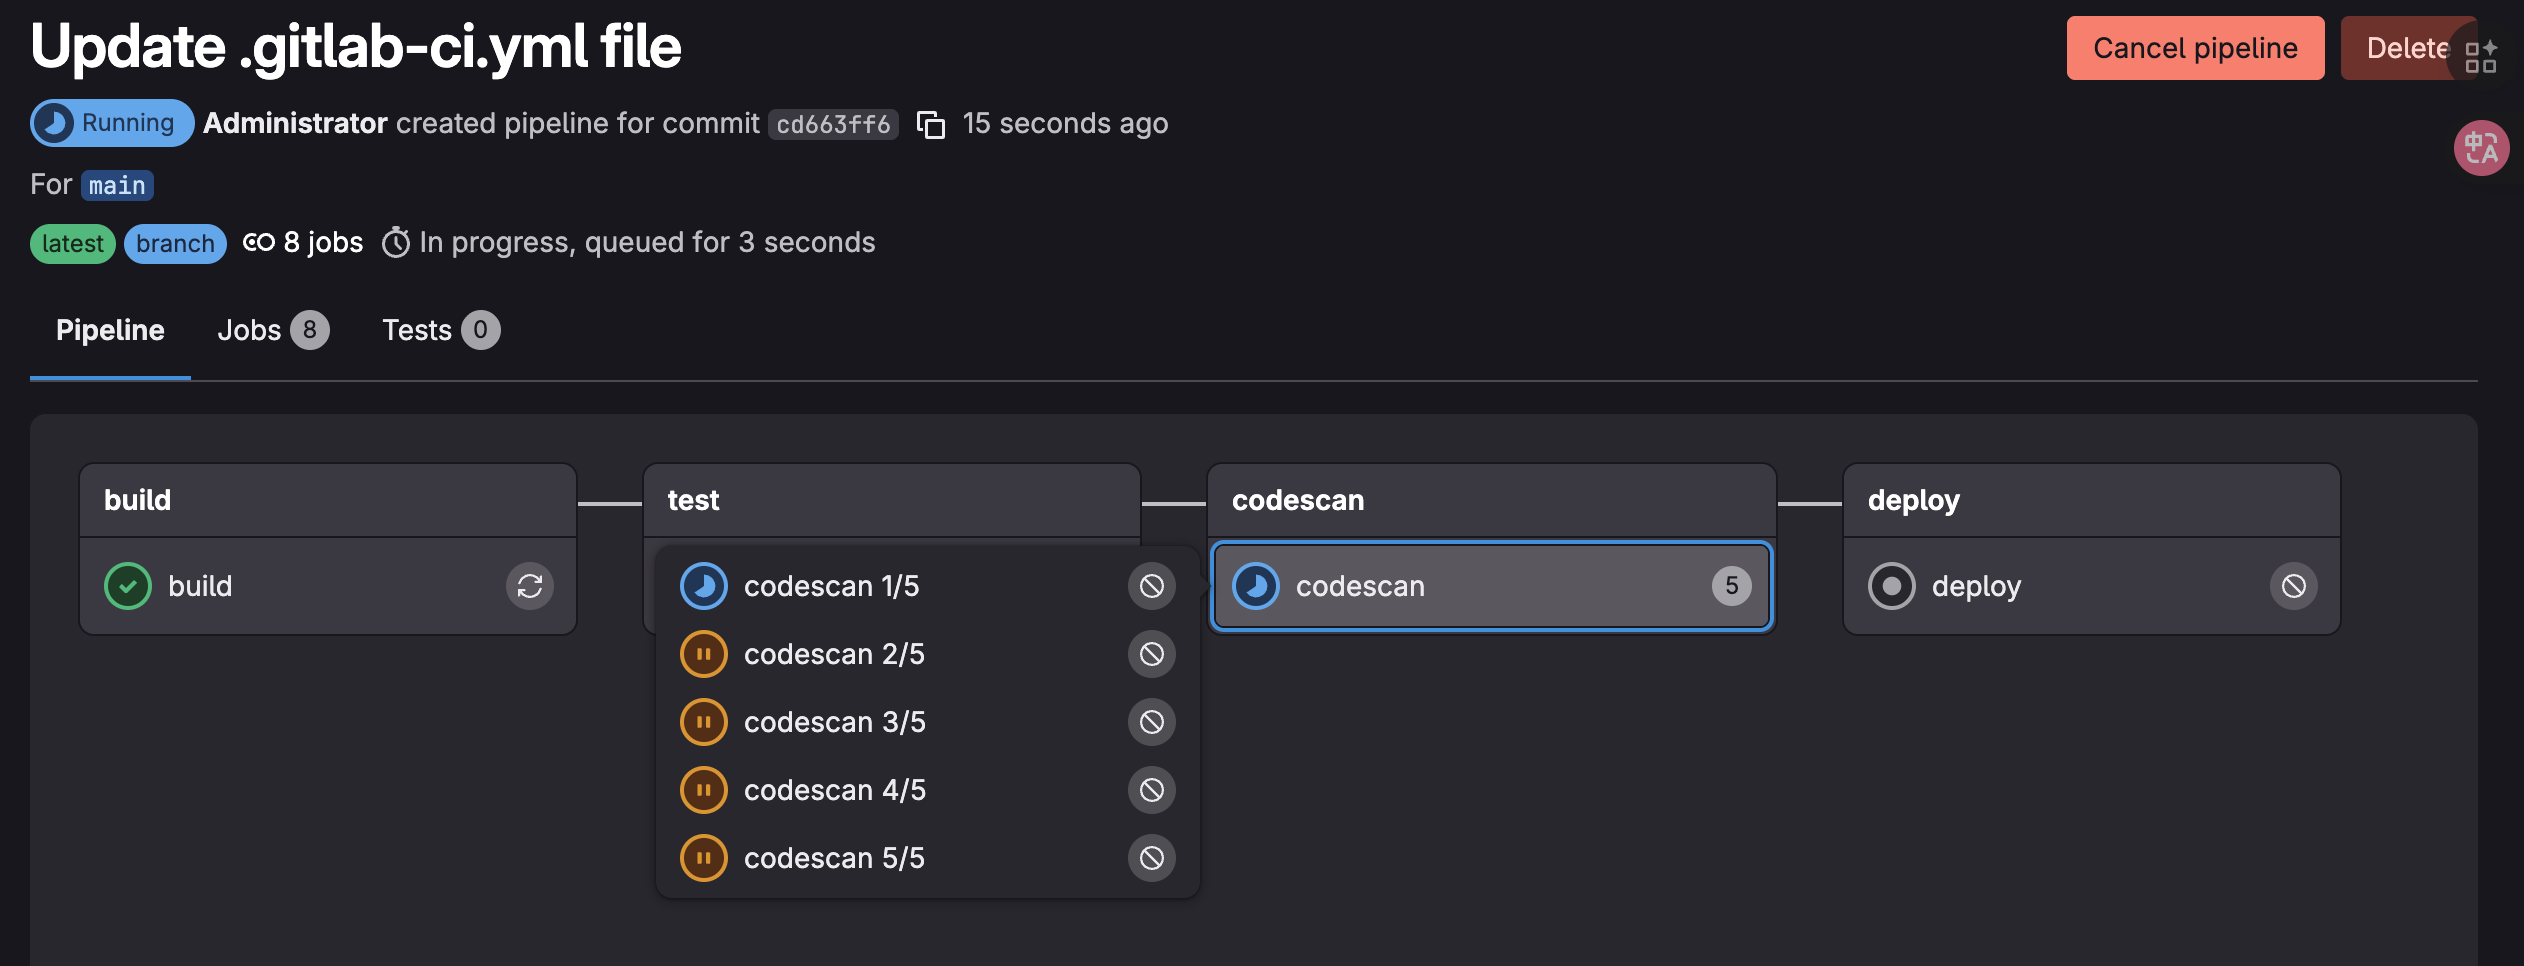This screenshot has height=966, width=2524.
Task: Retry the build job using refresh icon
Action: click(530, 586)
